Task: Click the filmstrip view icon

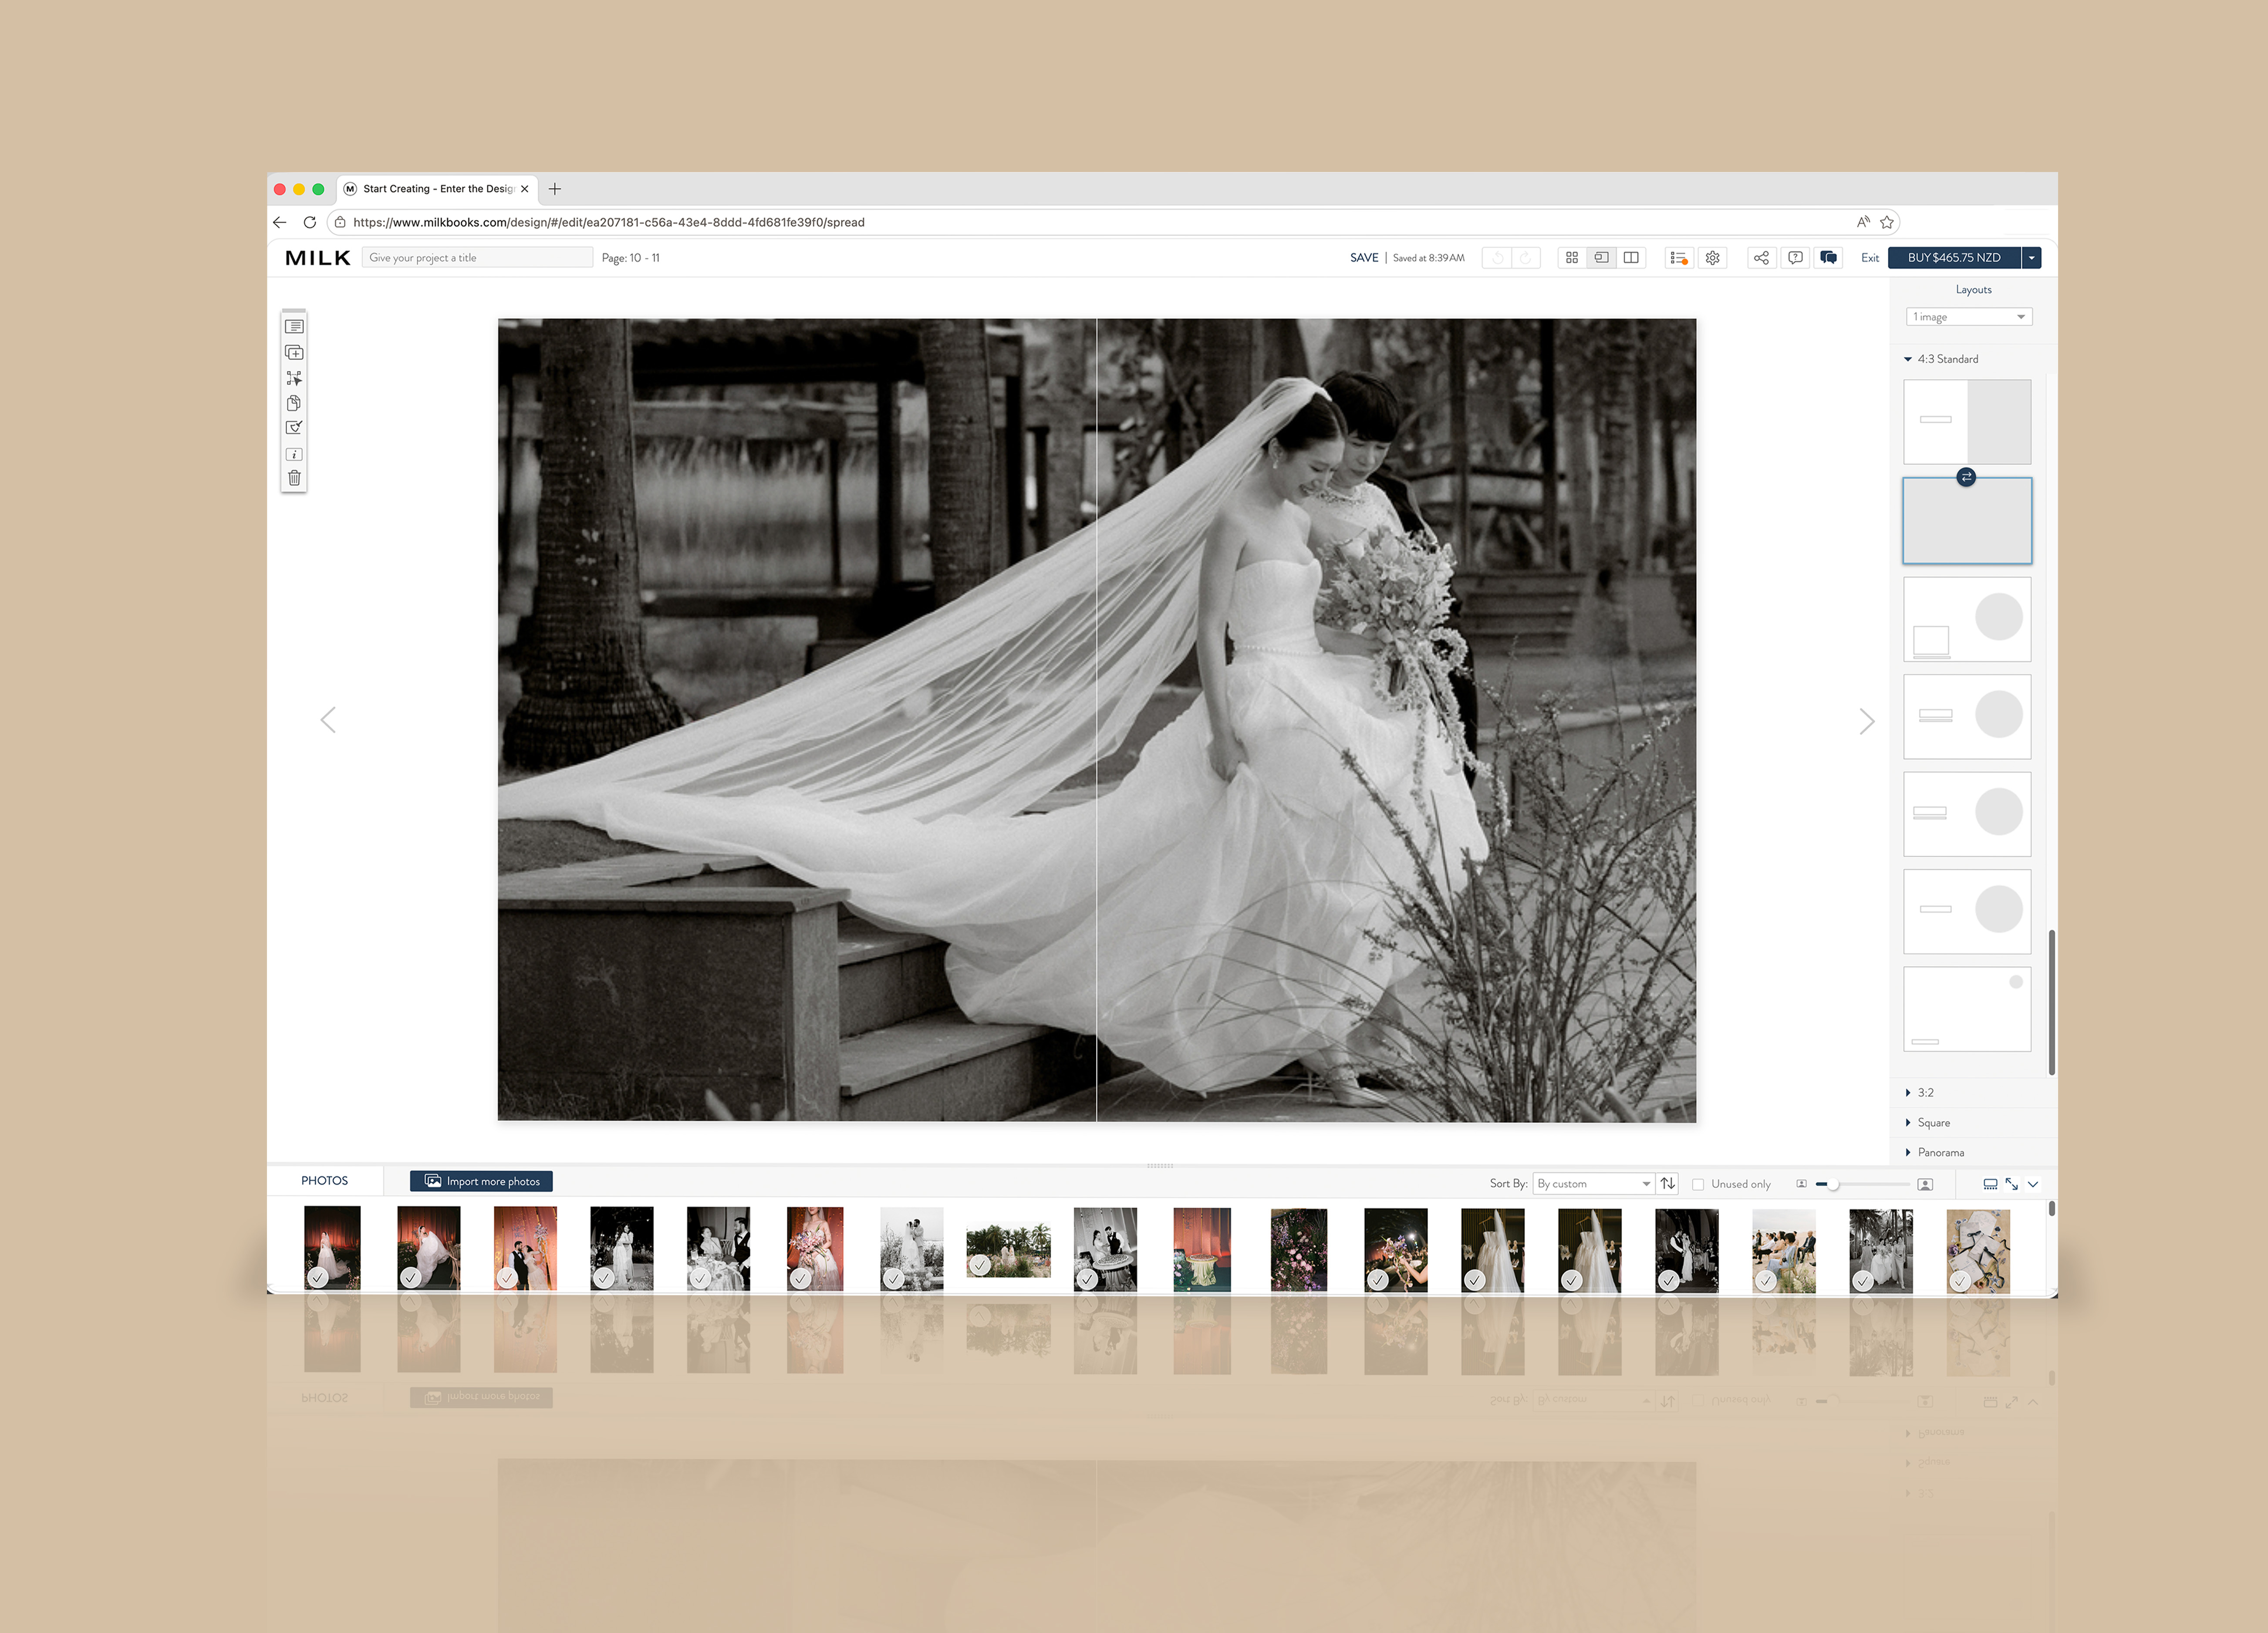Action: (1990, 1184)
